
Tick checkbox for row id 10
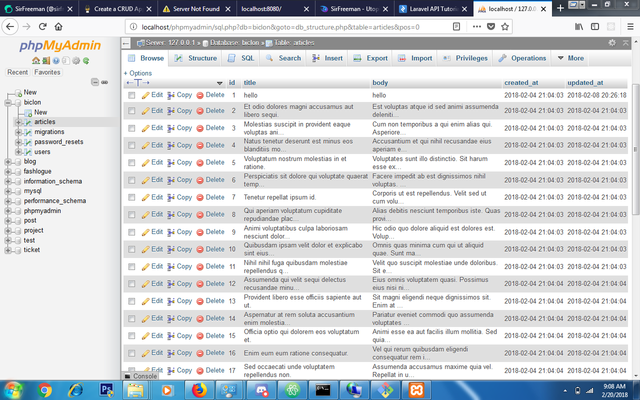131,249
